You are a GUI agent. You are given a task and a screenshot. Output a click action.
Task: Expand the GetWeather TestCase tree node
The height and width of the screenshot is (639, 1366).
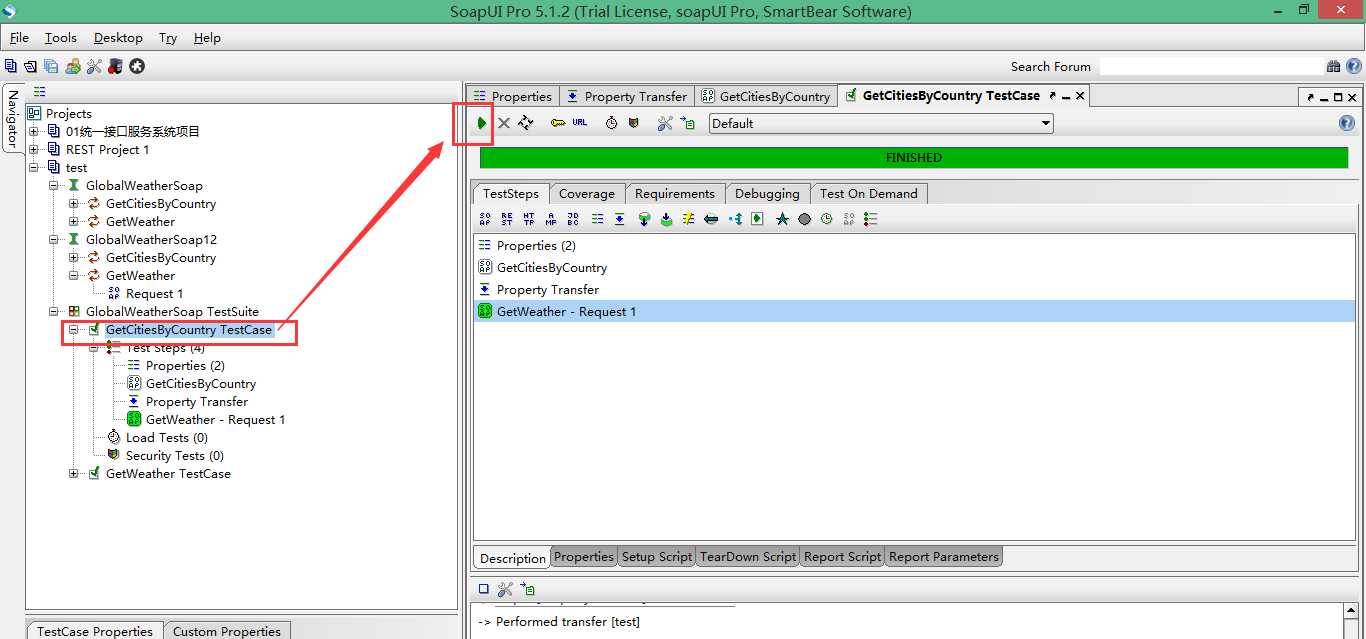tap(74, 474)
